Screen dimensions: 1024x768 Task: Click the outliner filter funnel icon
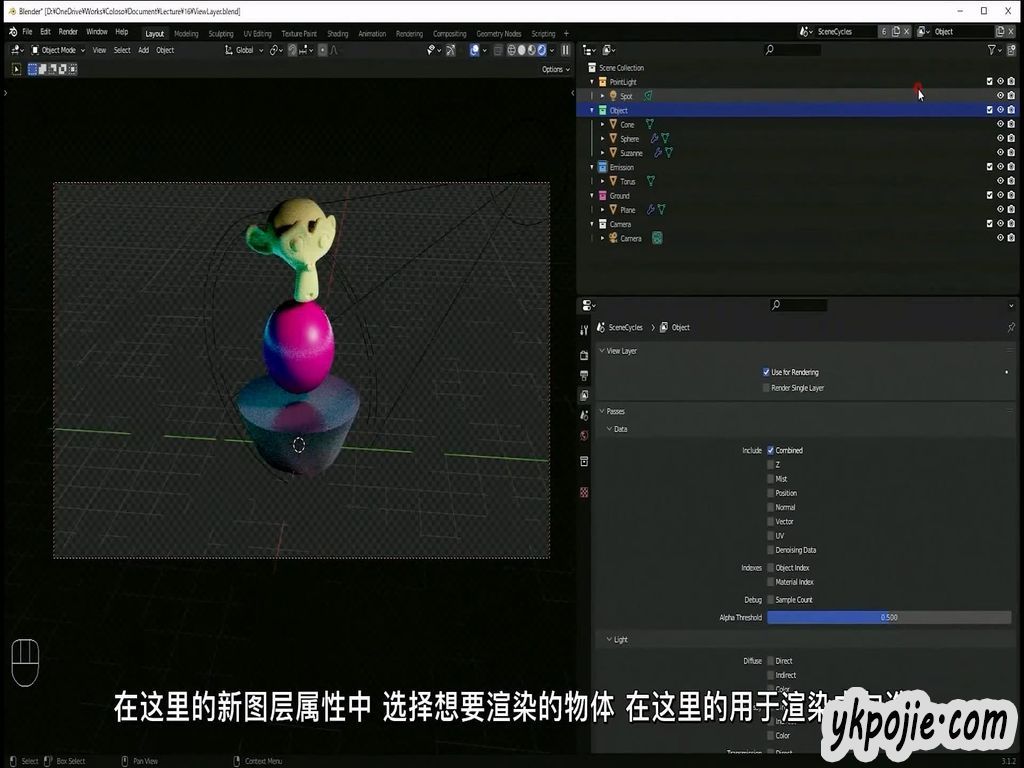[x=991, y=49]
